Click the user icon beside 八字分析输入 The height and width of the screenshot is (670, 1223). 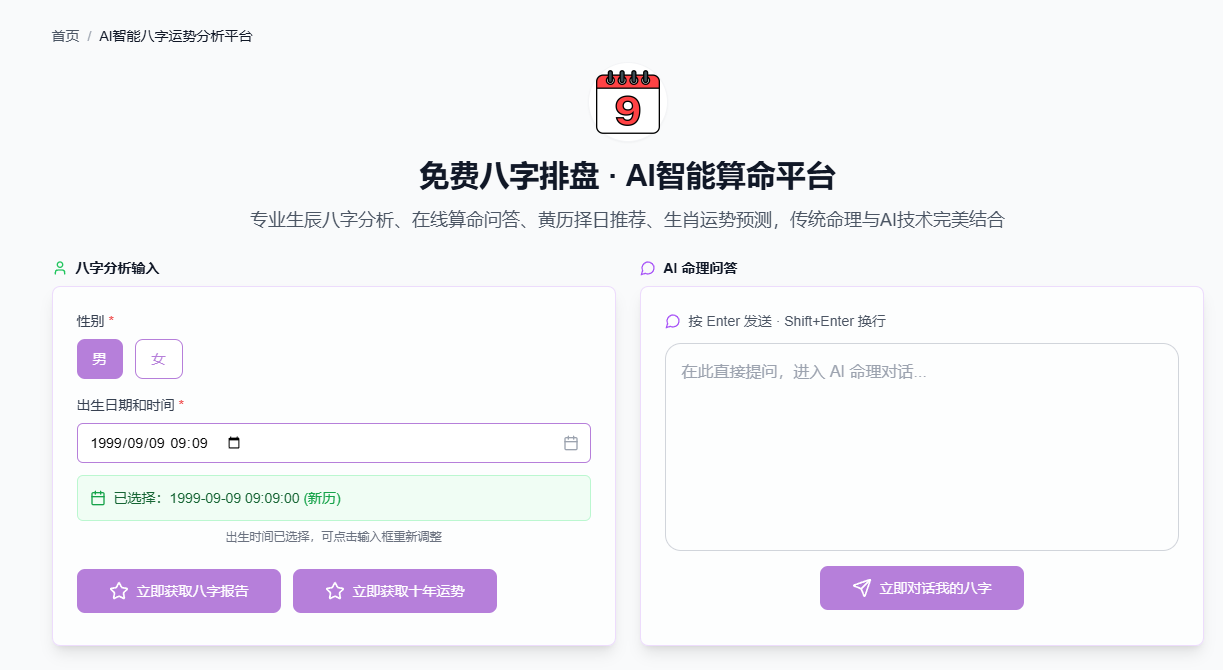(x=60, y=268)
